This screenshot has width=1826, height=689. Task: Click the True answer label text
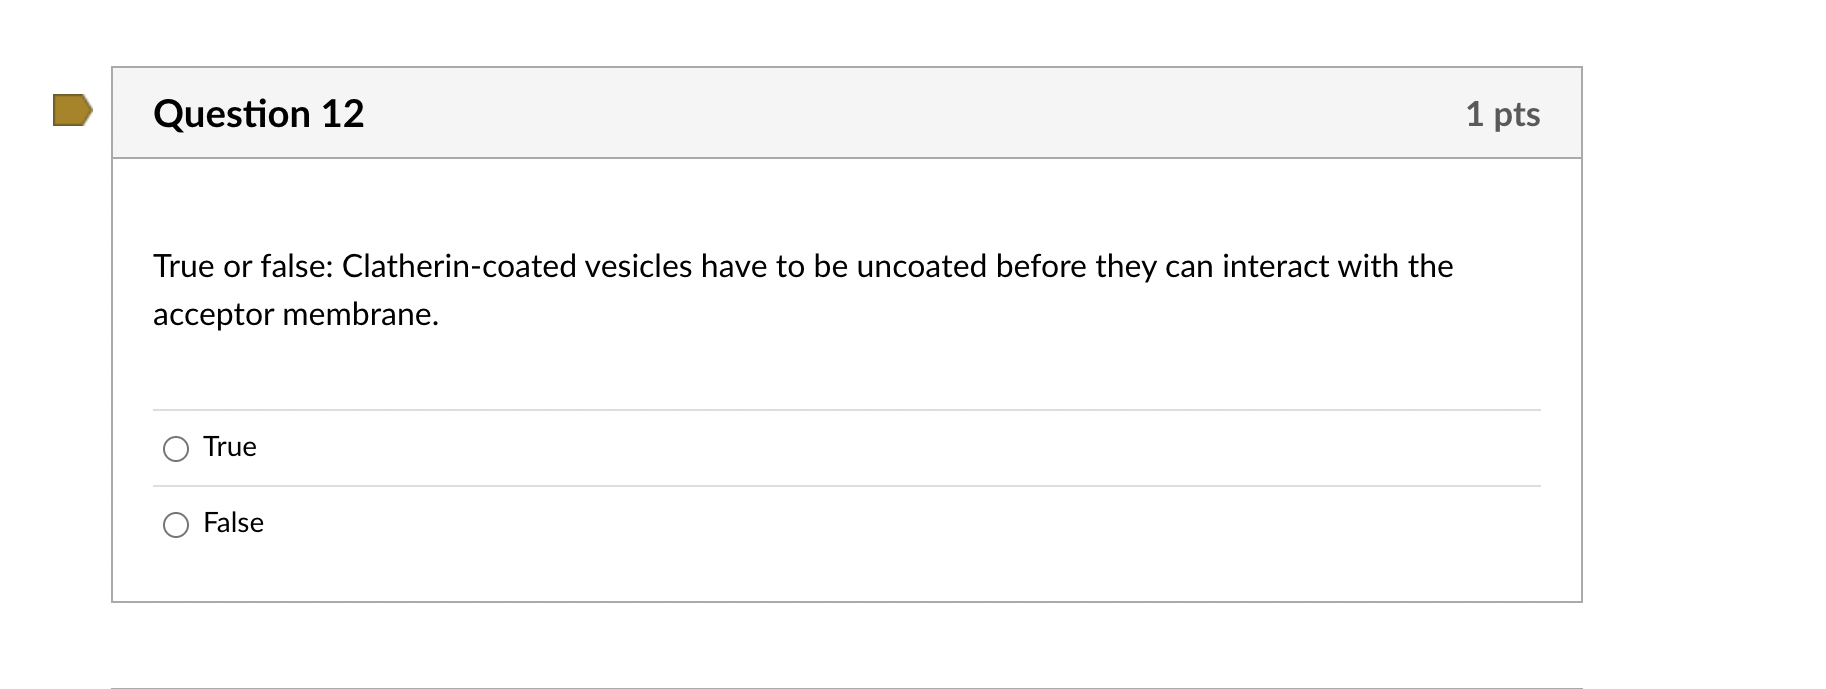point(230,447)
